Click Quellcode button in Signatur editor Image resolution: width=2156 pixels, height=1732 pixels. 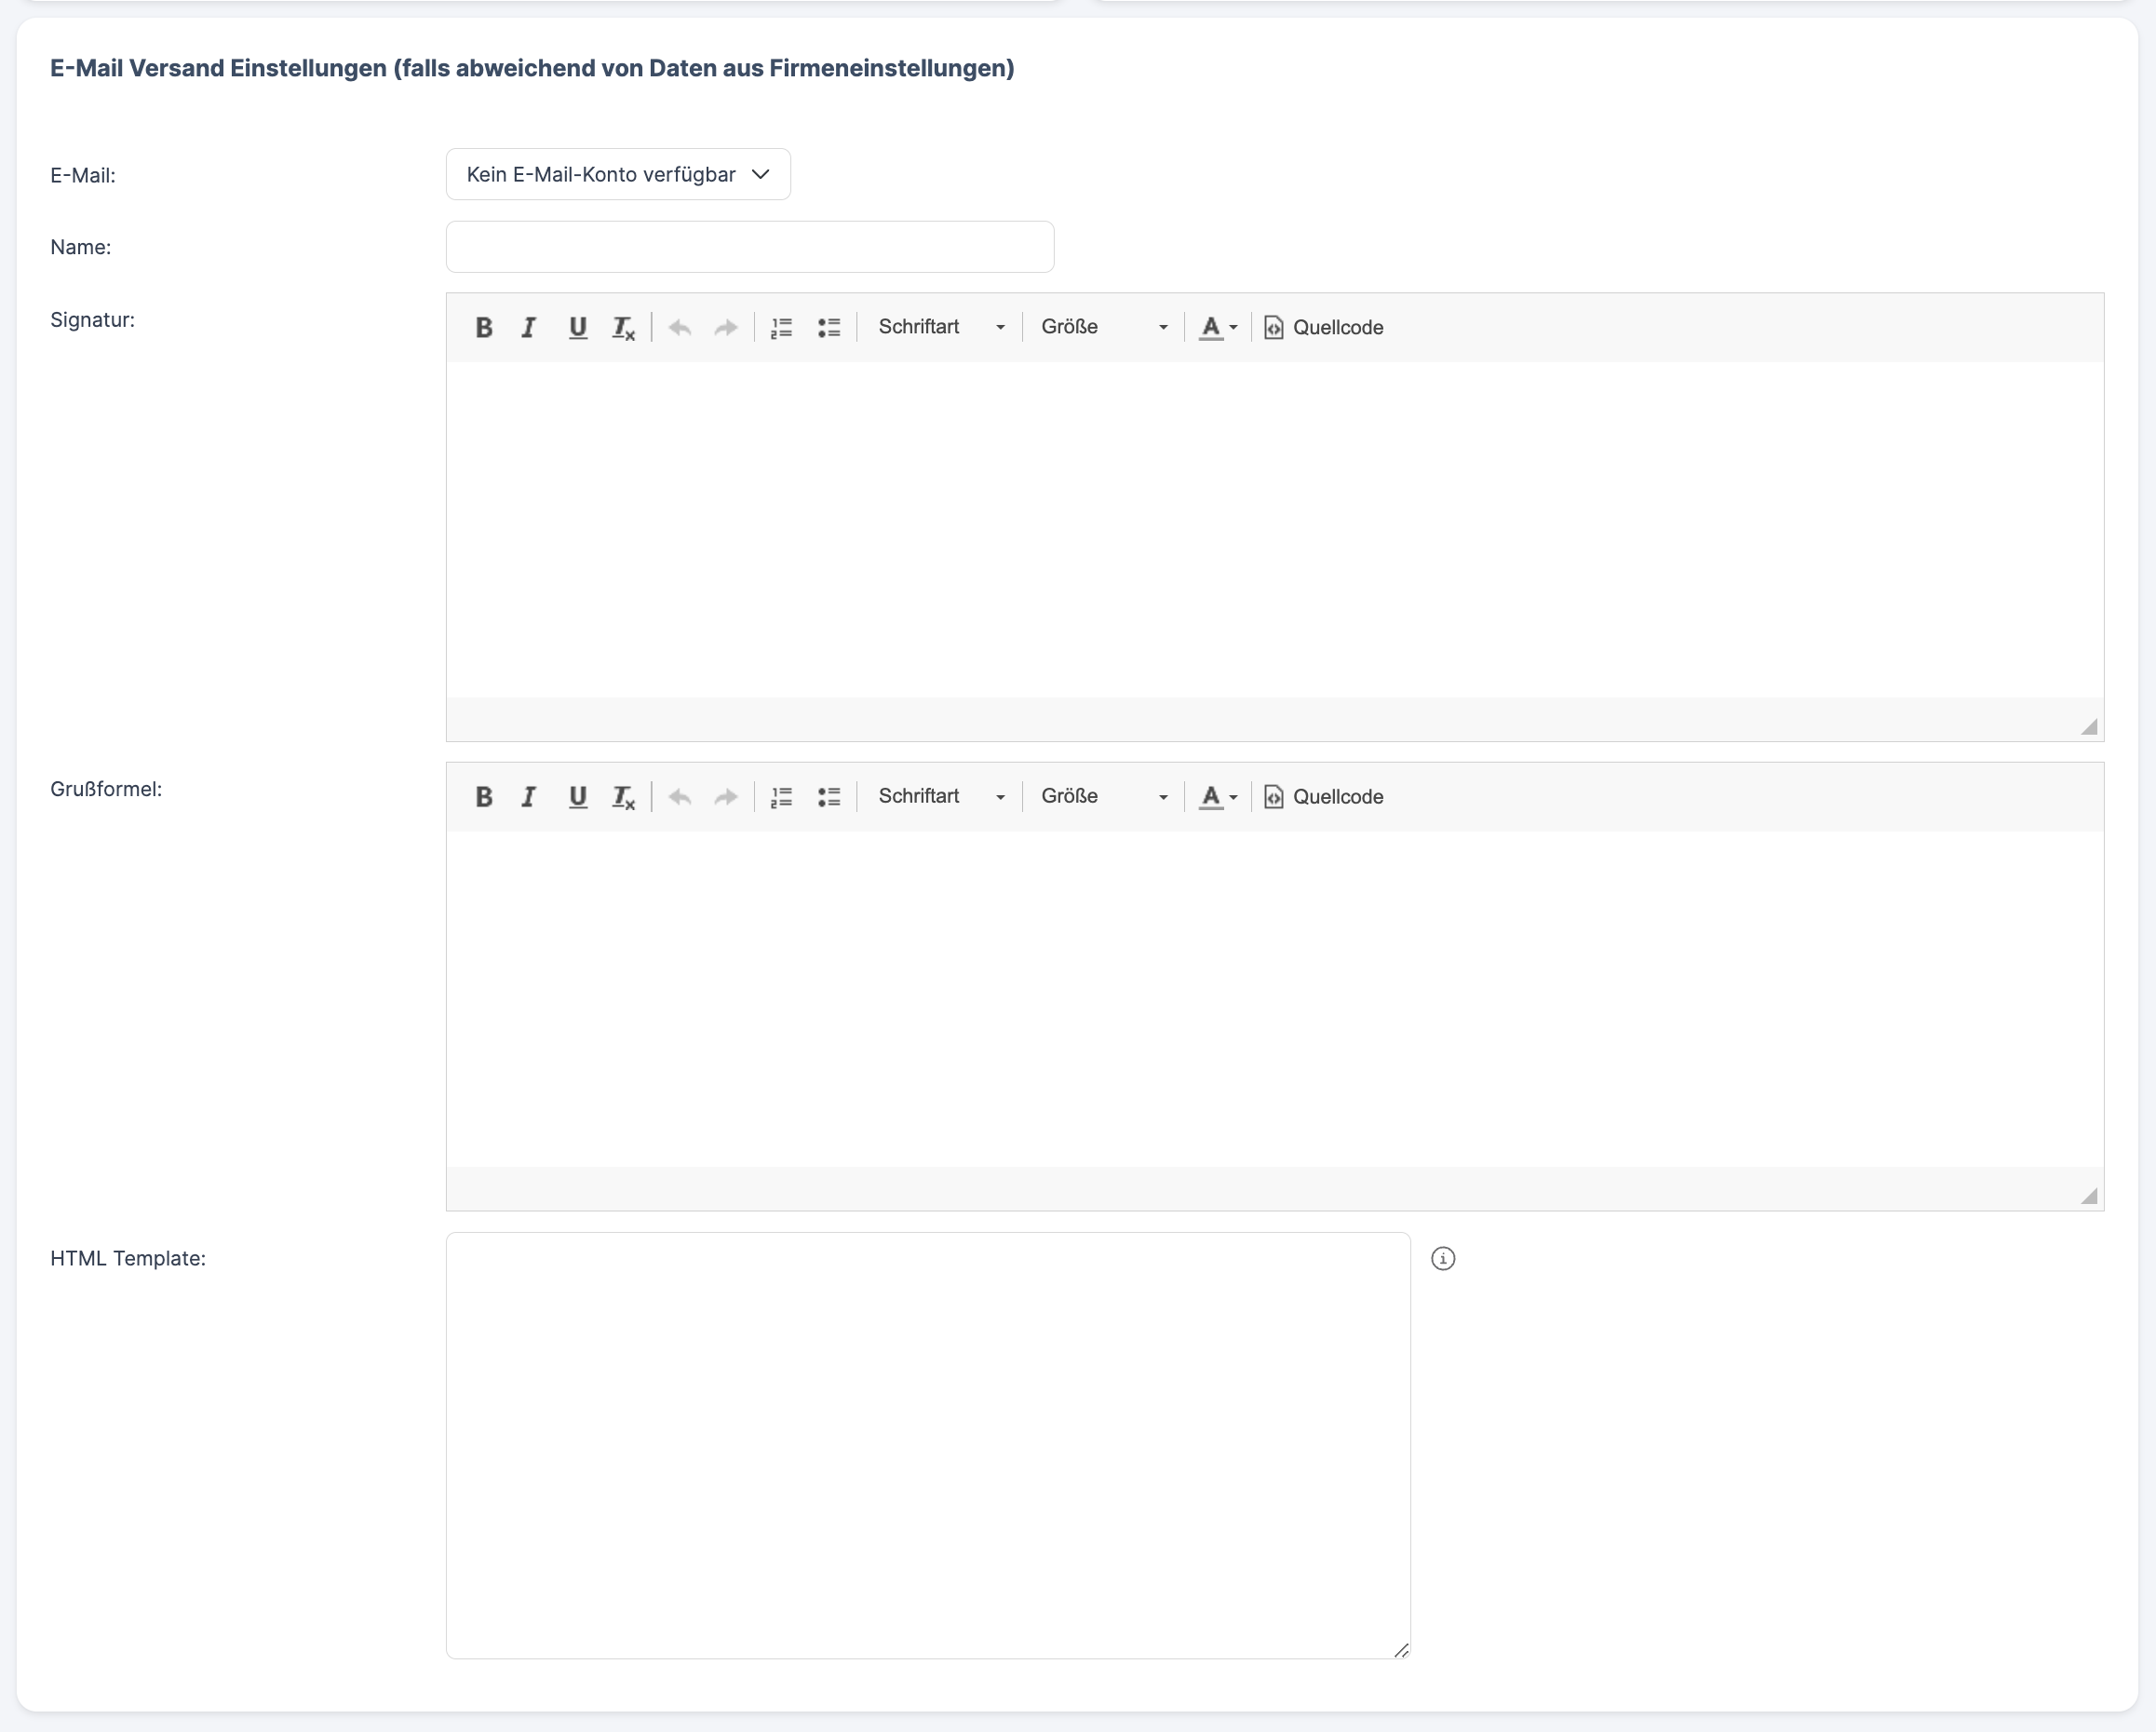[x=1323, y=327]
